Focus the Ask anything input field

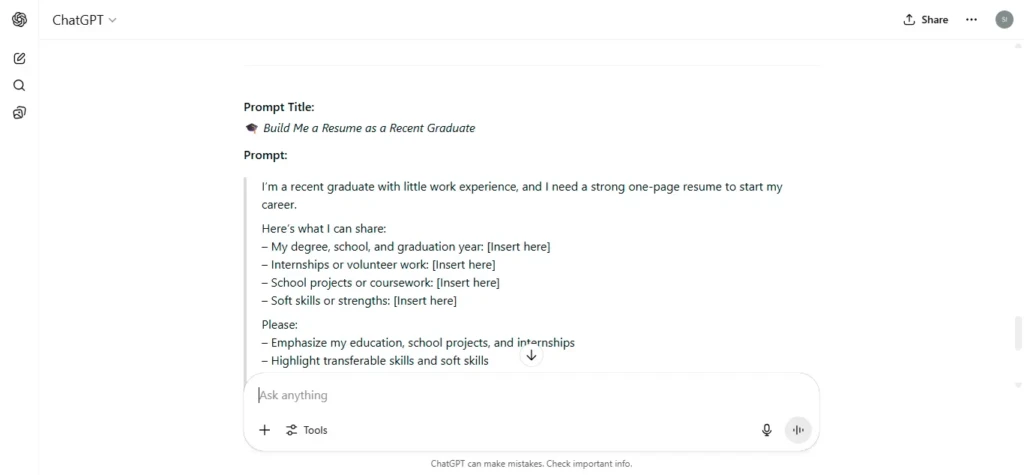pyautogui.click(x=531, y=395)
